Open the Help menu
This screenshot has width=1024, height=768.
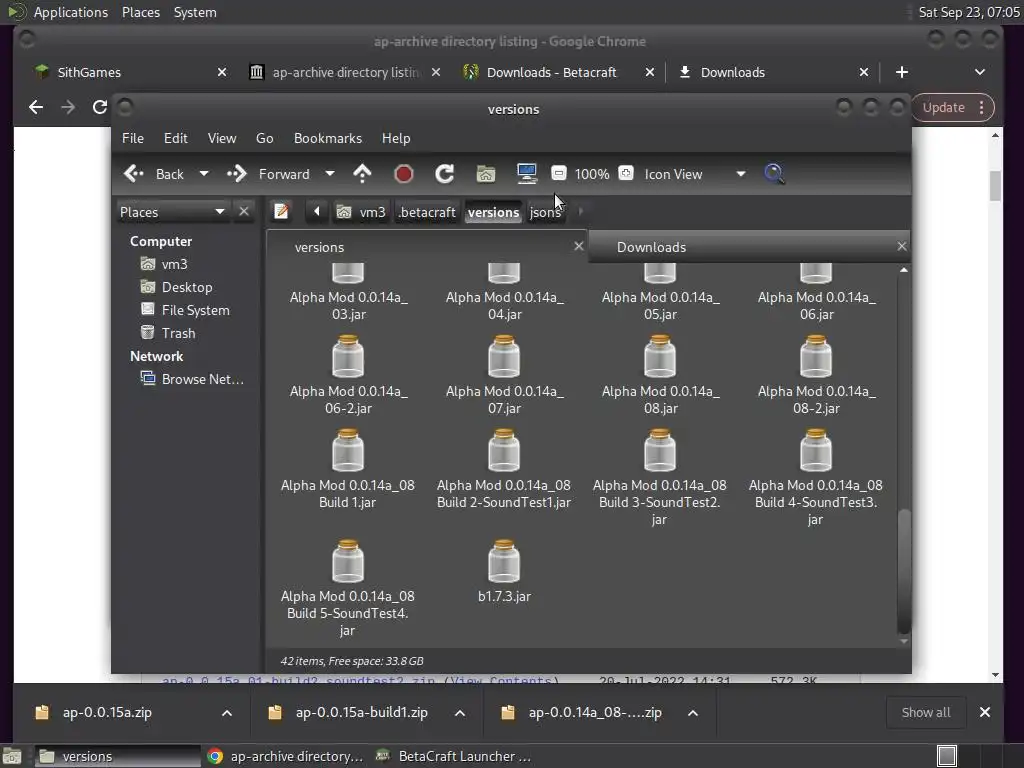point(396,138)
